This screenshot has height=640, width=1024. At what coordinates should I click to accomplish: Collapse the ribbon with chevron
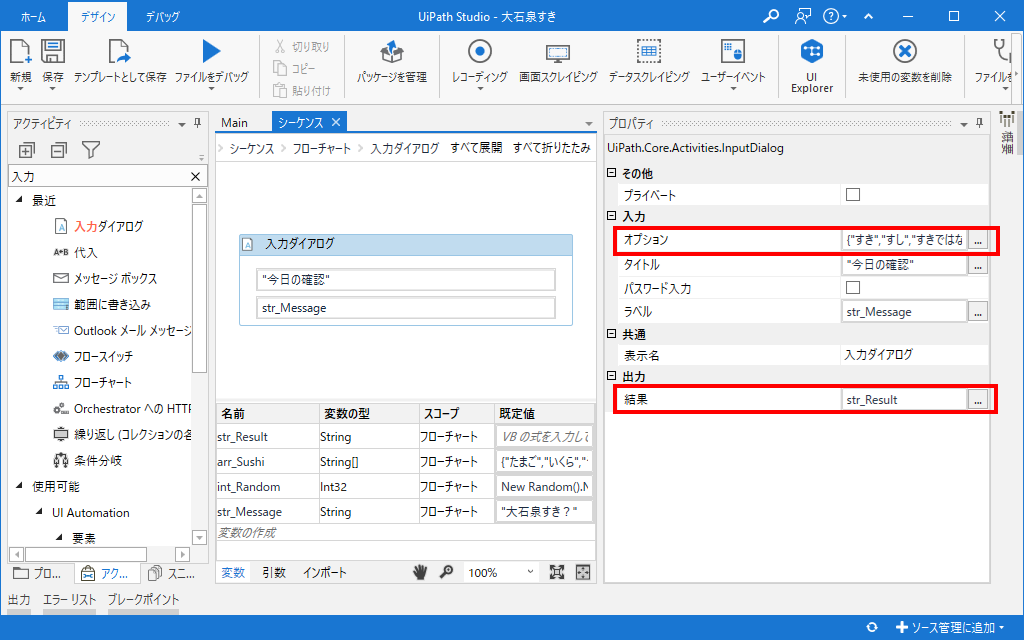point(869,16)
